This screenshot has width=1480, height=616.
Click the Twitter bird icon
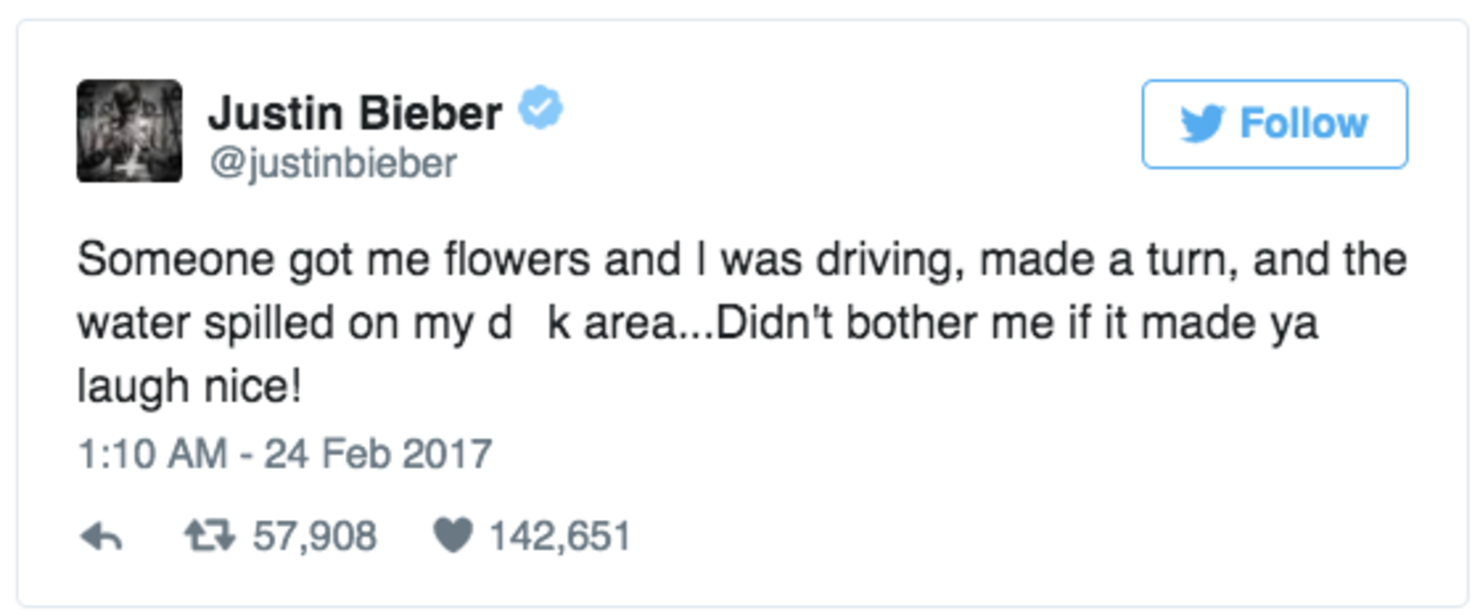pos(1202,124)
